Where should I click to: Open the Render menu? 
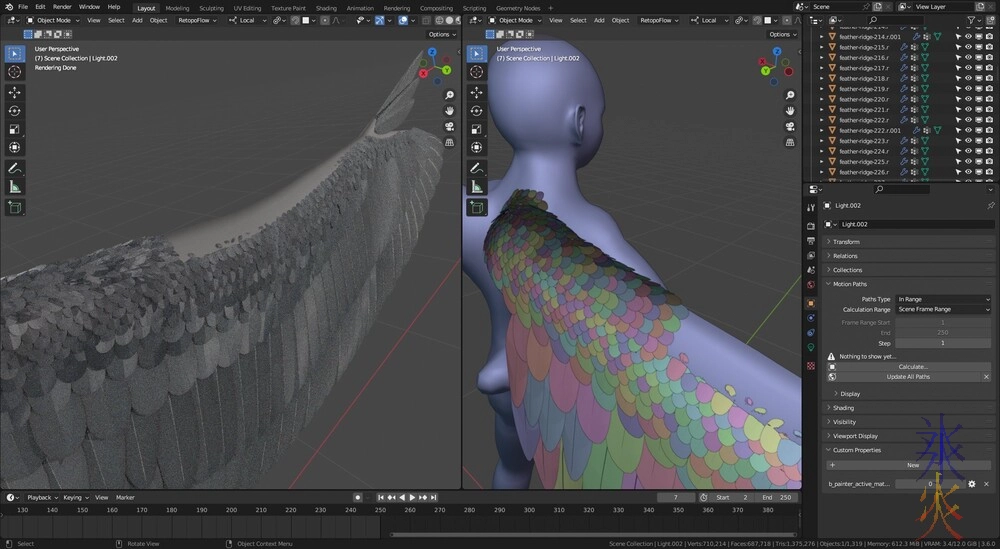pyautogui.click(x=62, y=7)
